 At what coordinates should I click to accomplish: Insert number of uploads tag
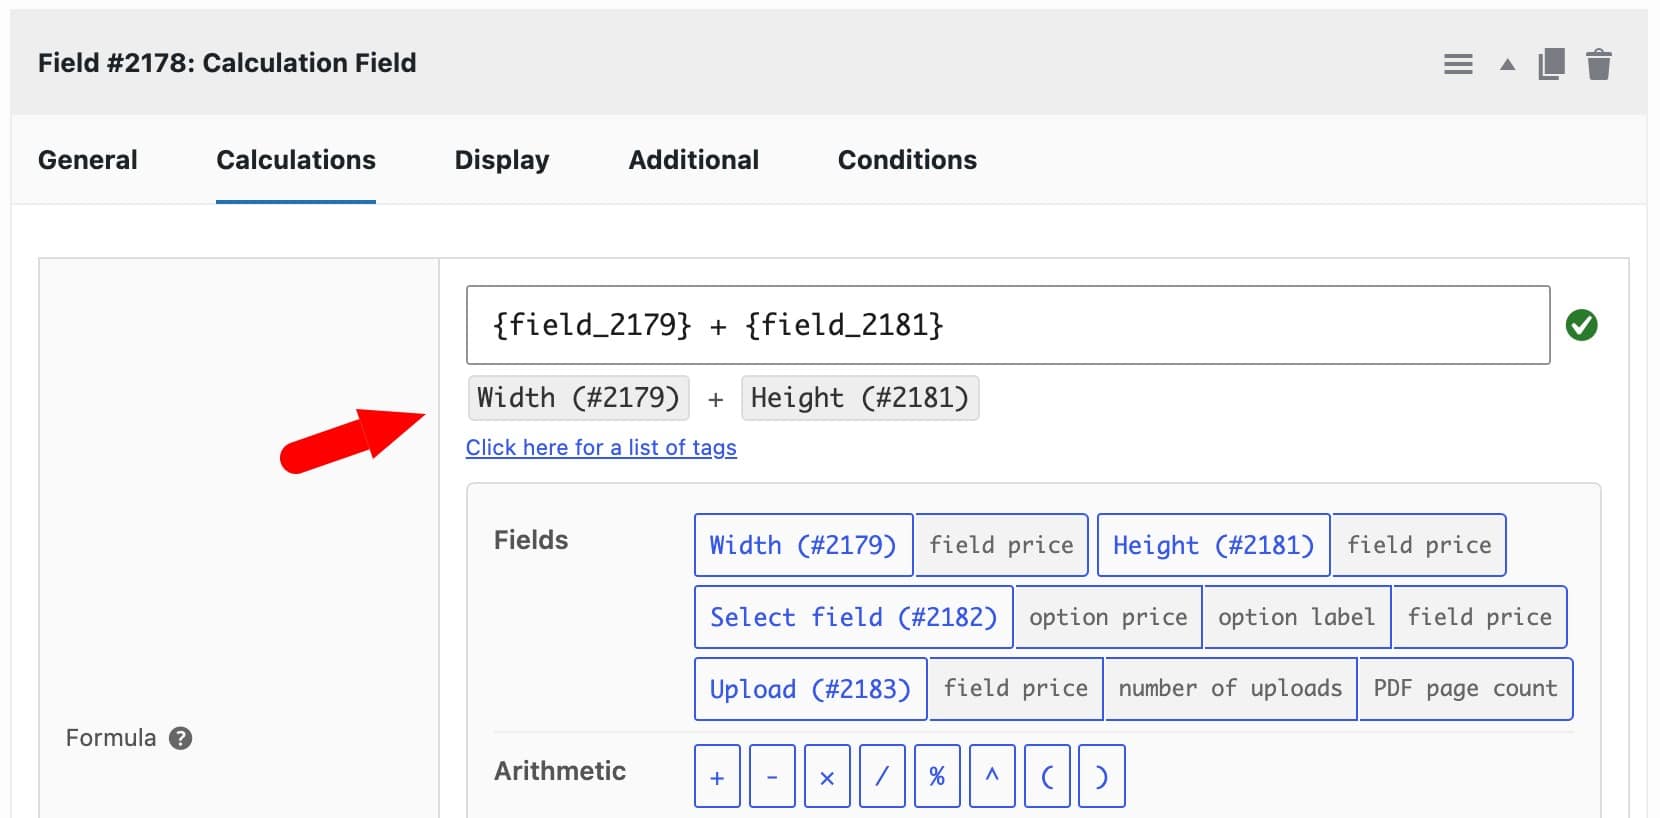point(1230,689)
